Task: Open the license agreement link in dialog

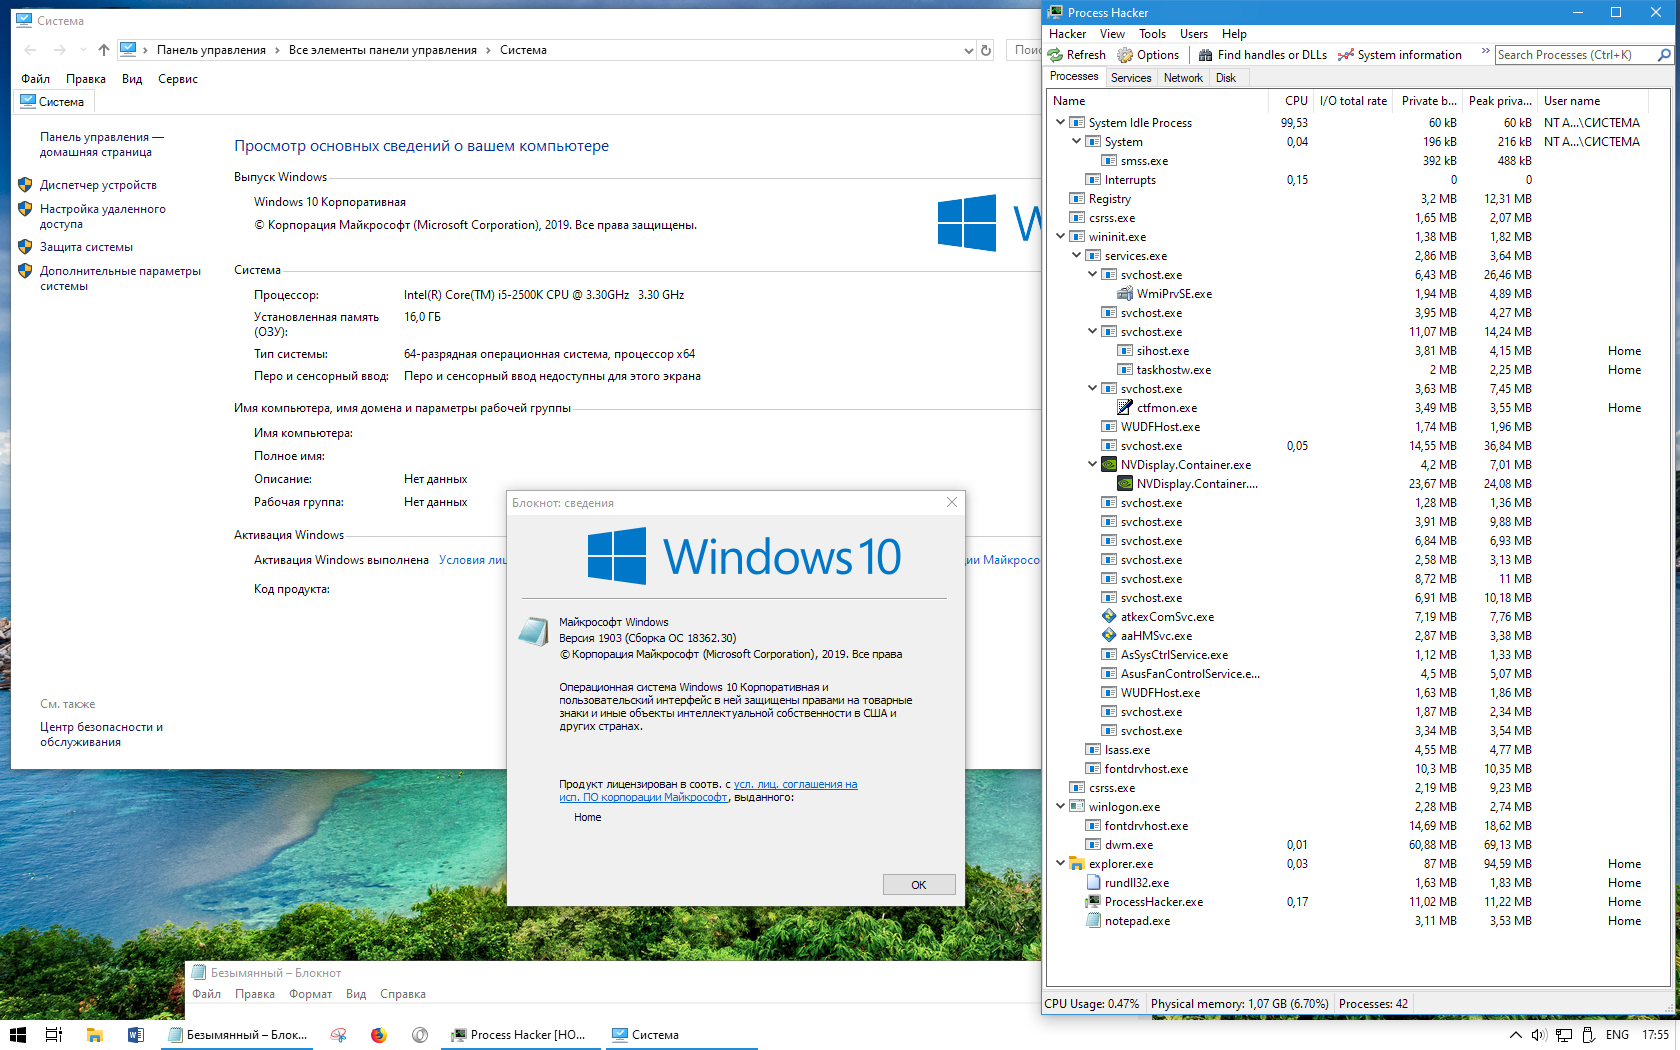Action: (x=708, y=791)
